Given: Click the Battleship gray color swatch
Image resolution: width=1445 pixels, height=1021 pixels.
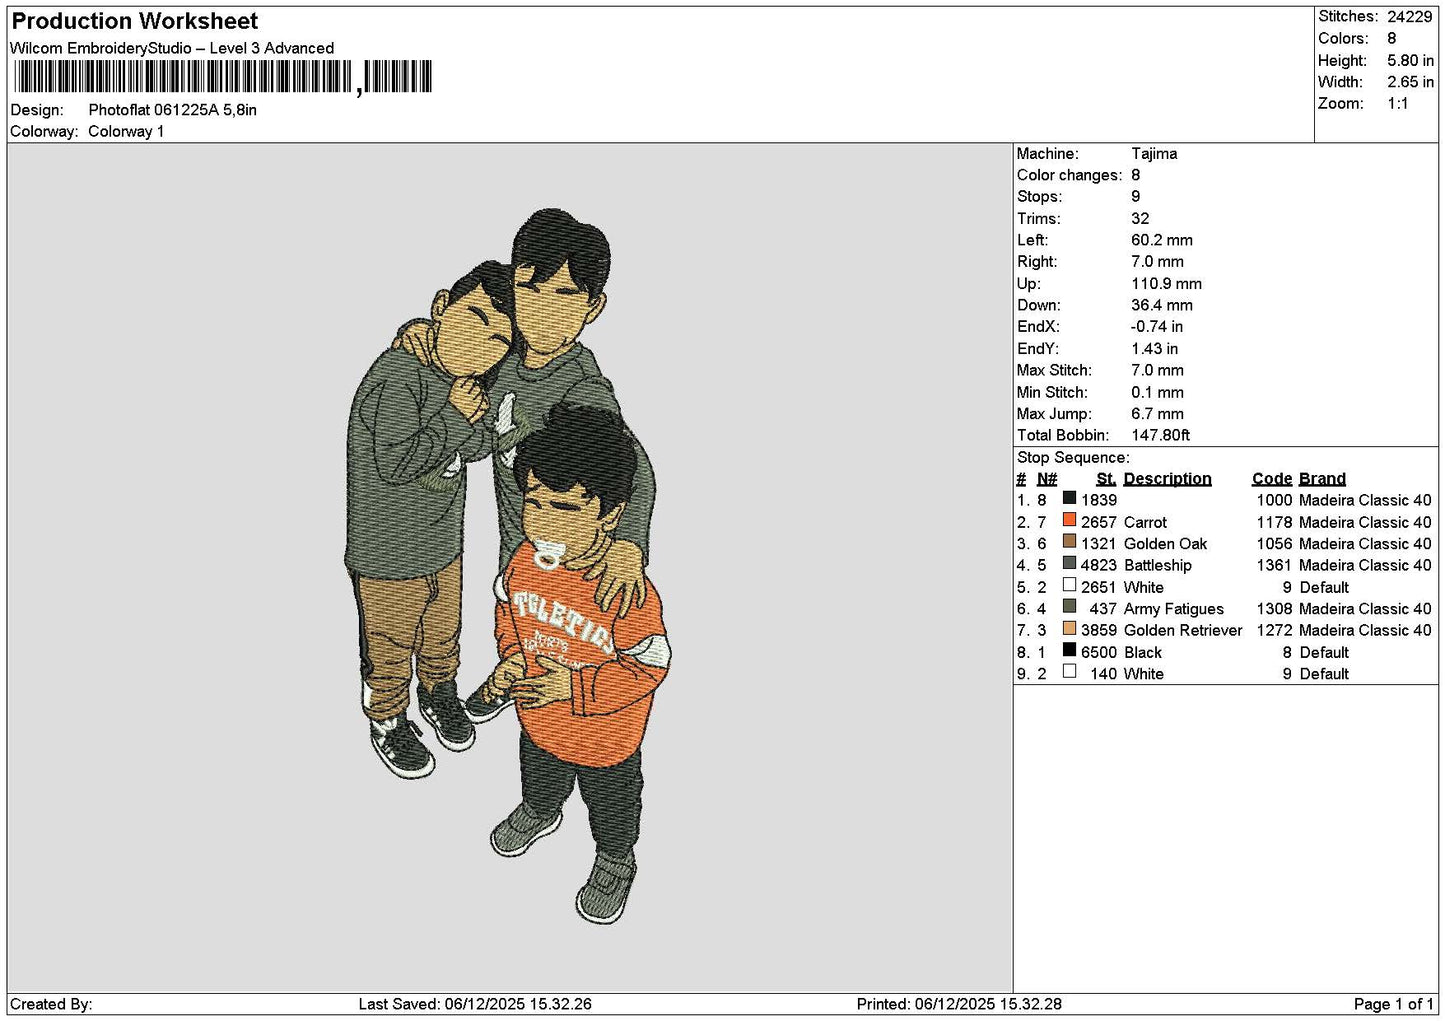Looking at the screenshot, I should tap(1069, 563).
